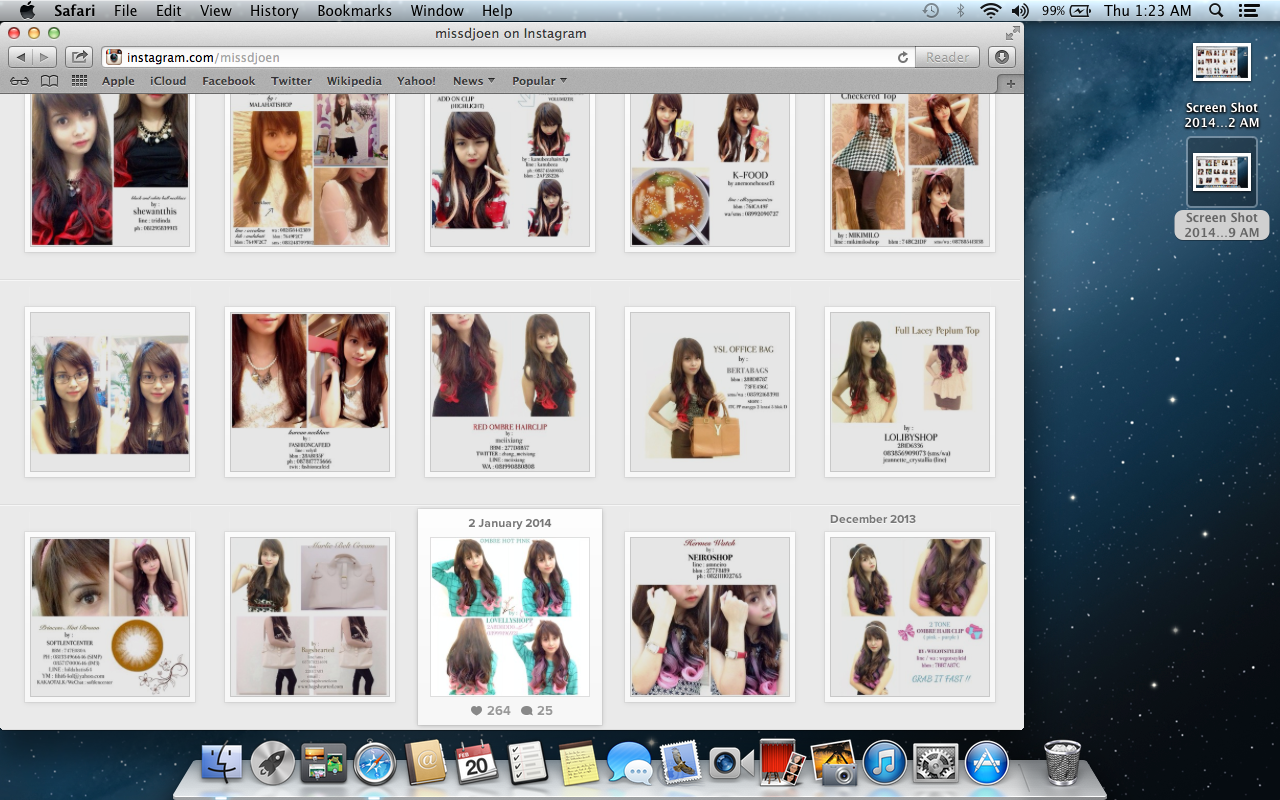Open the Trash in the Dock
The height and width of the screenshot is (800, 1280).
tap(1062, 763)
